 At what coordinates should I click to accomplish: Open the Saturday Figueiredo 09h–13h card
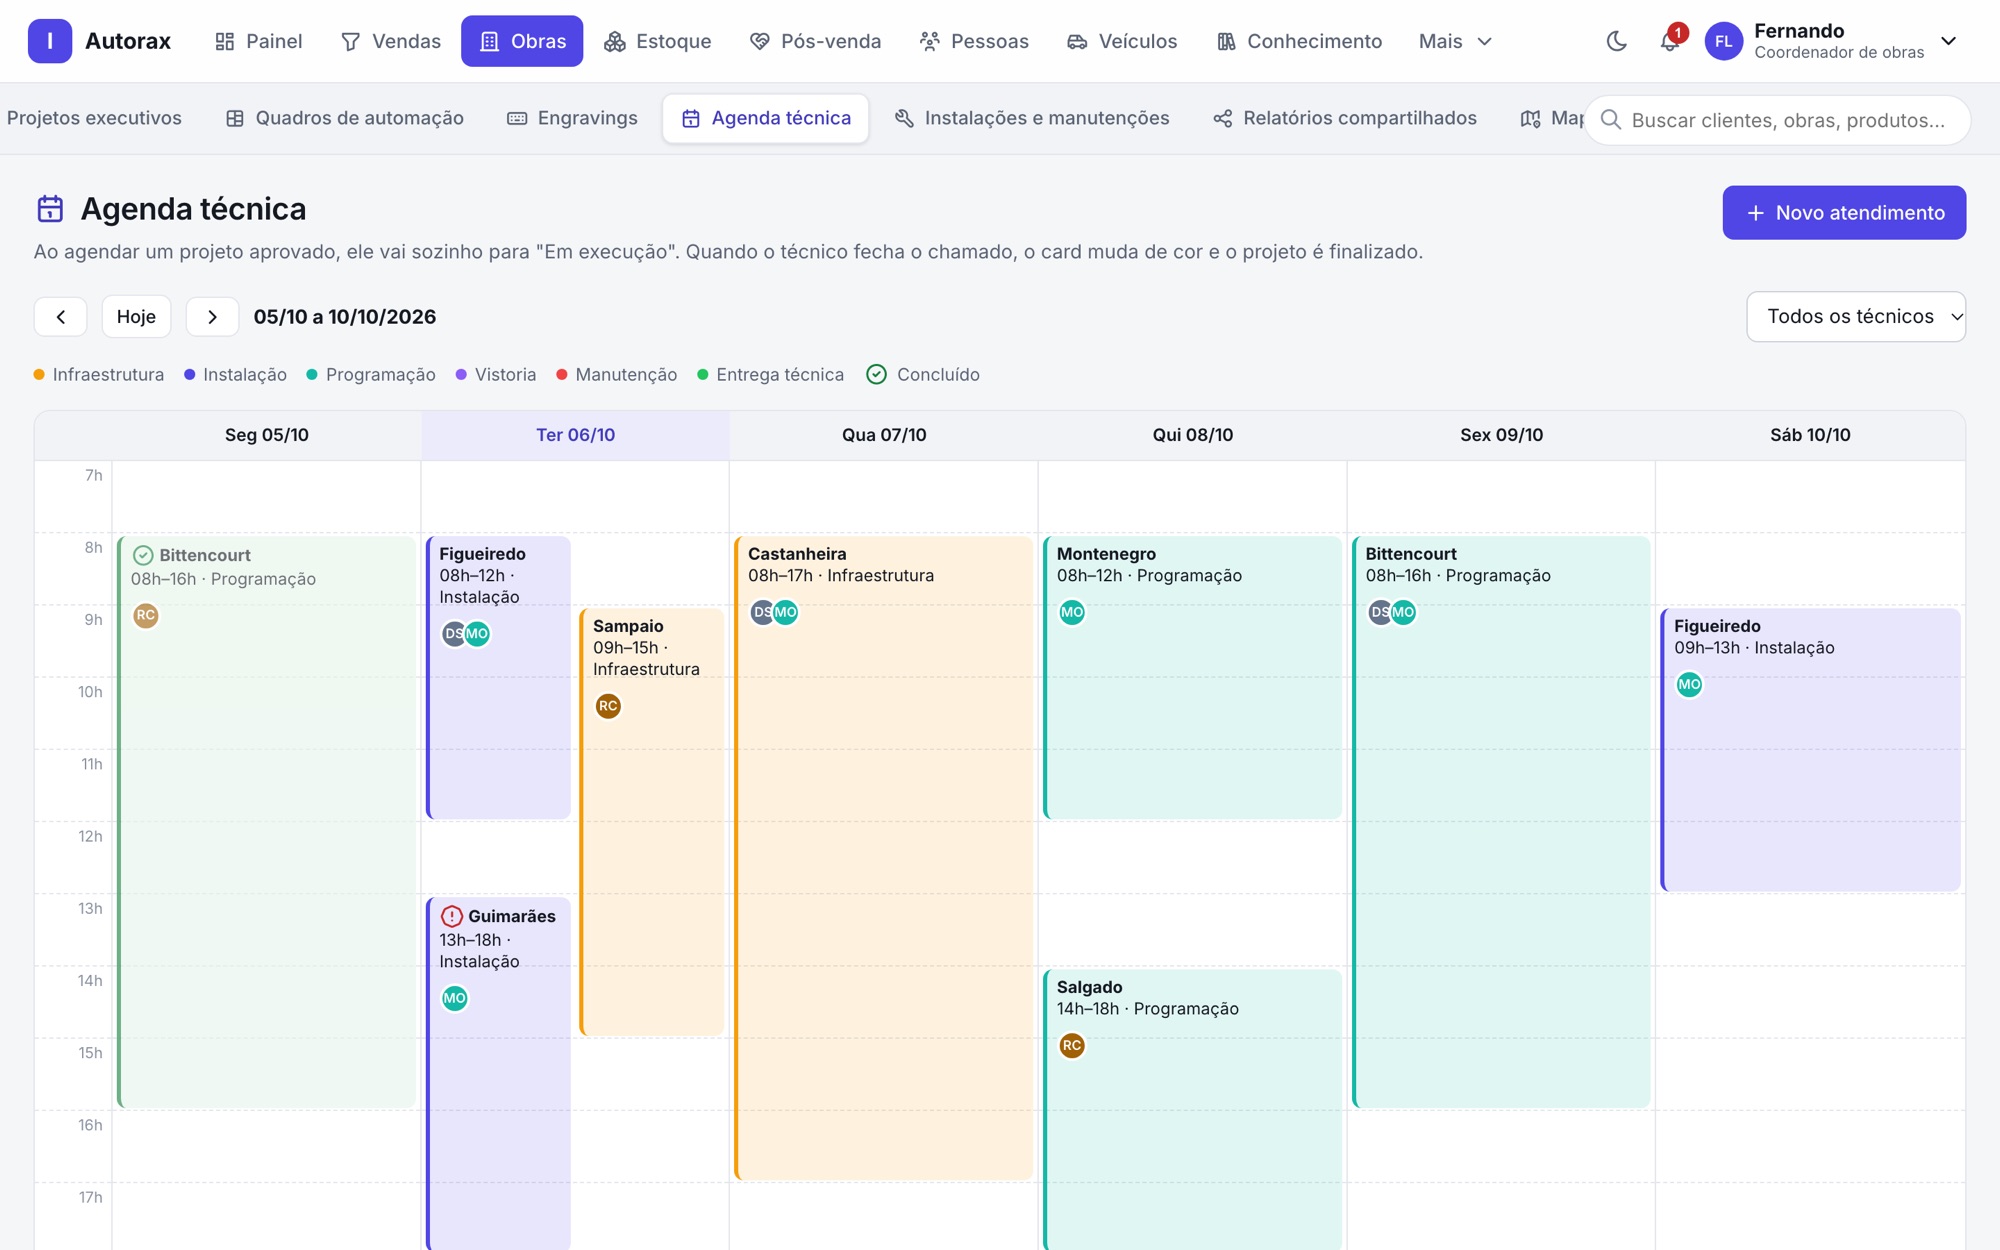click(1810, 750)
